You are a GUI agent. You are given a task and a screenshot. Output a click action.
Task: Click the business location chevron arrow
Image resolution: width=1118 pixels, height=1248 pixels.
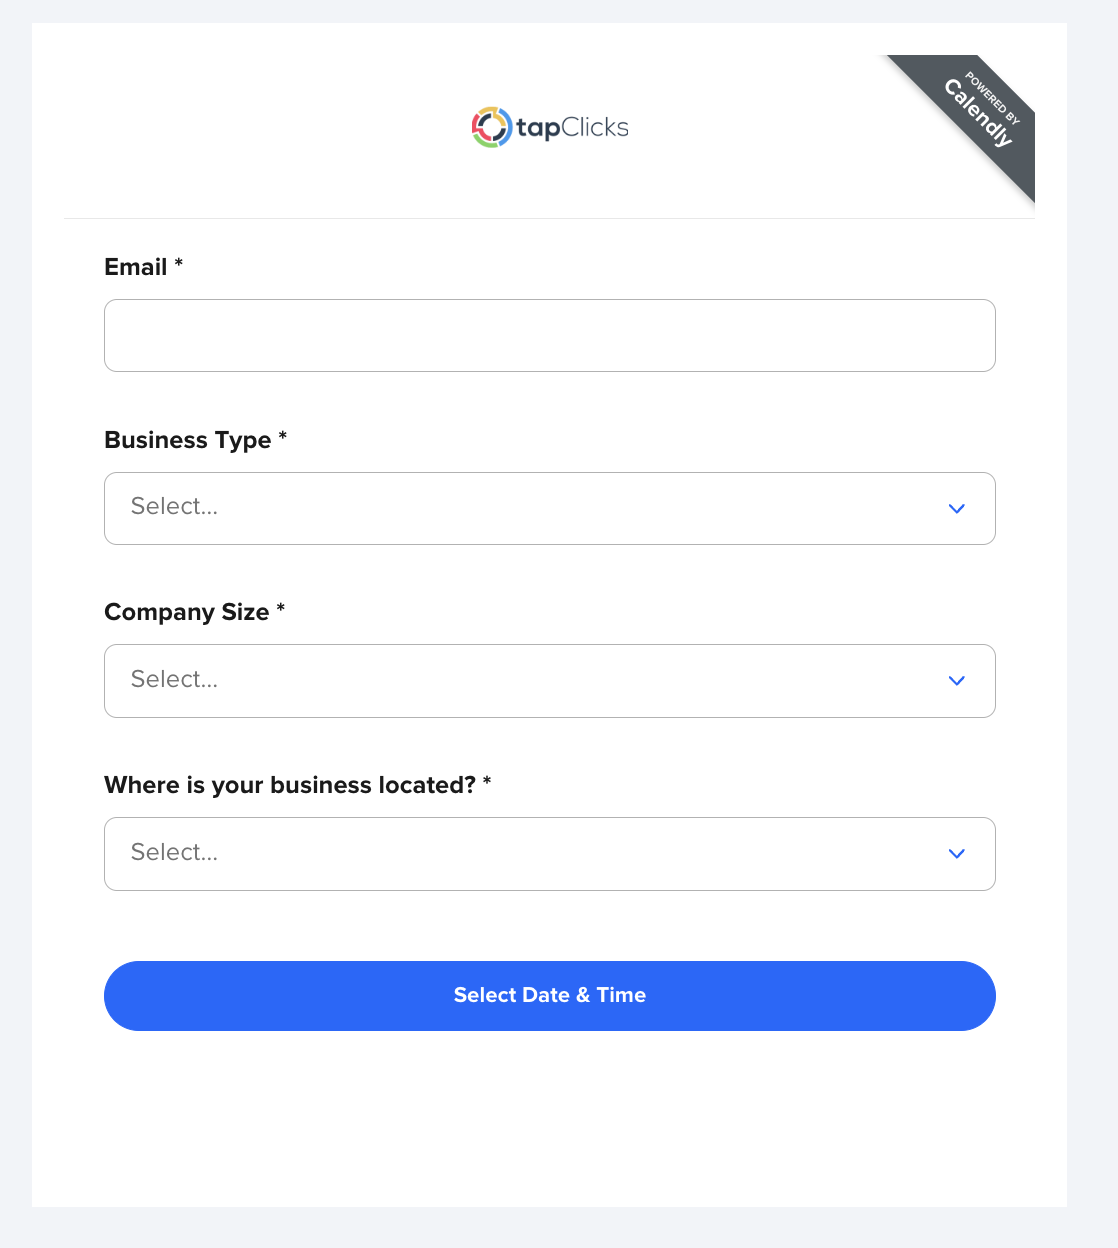point(956,854)
